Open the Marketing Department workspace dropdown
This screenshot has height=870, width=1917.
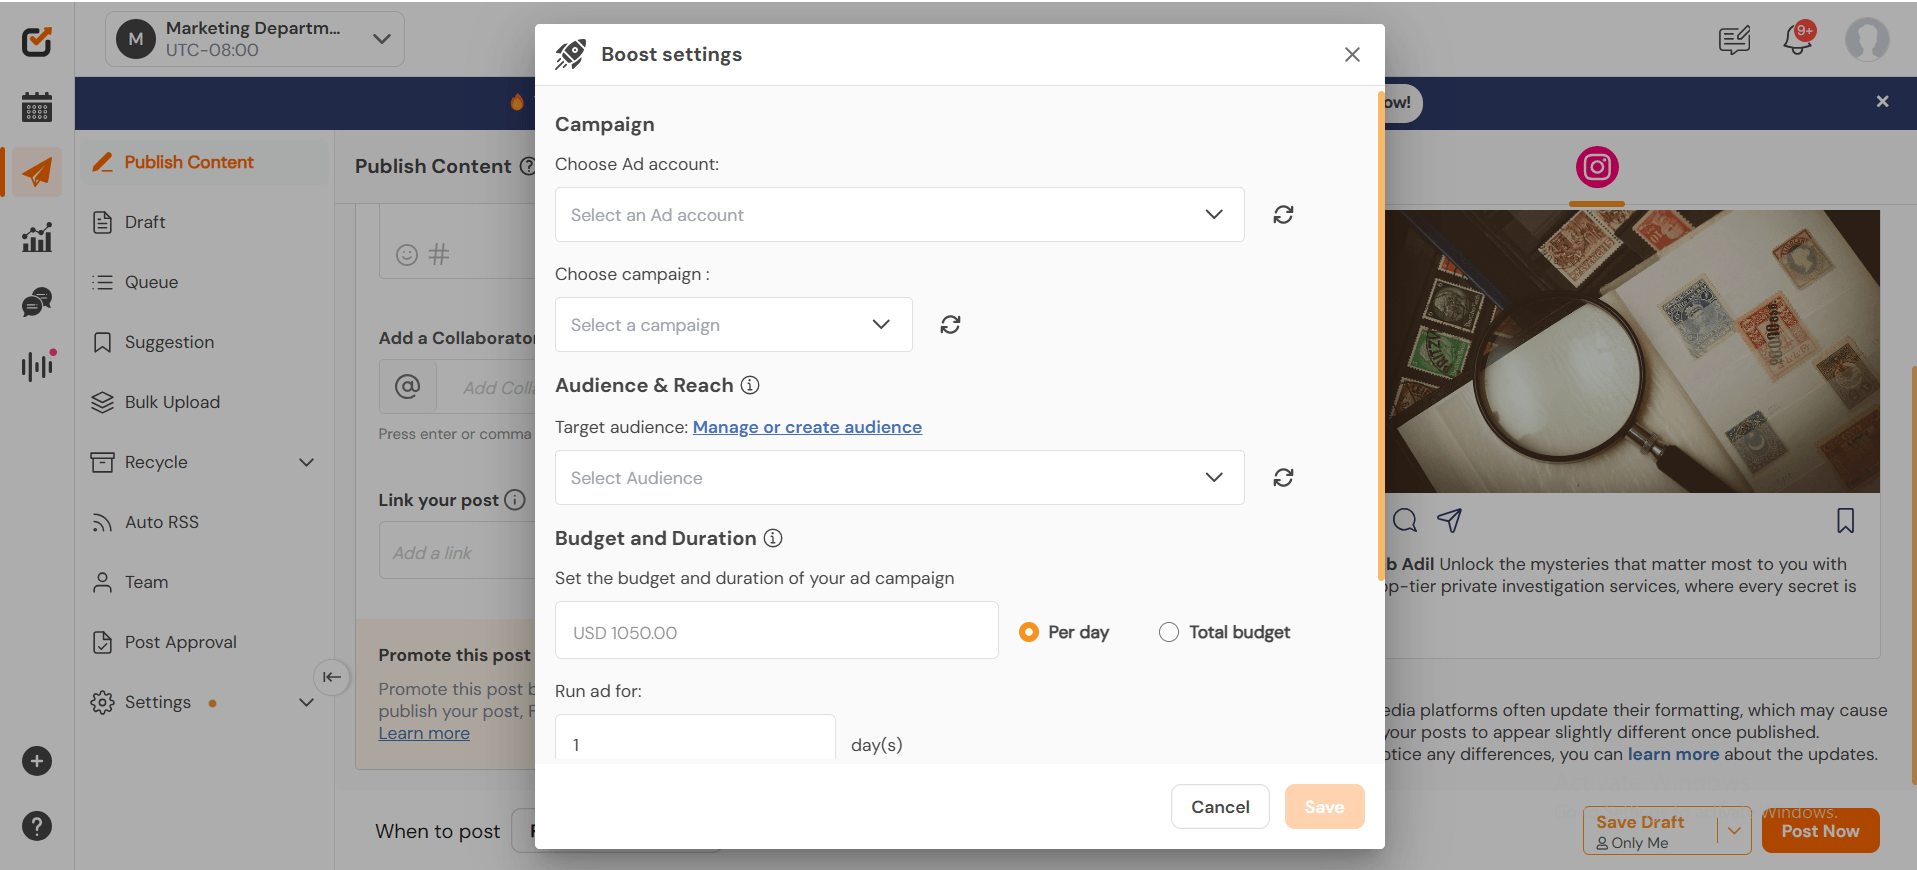(x=255, y=39)
